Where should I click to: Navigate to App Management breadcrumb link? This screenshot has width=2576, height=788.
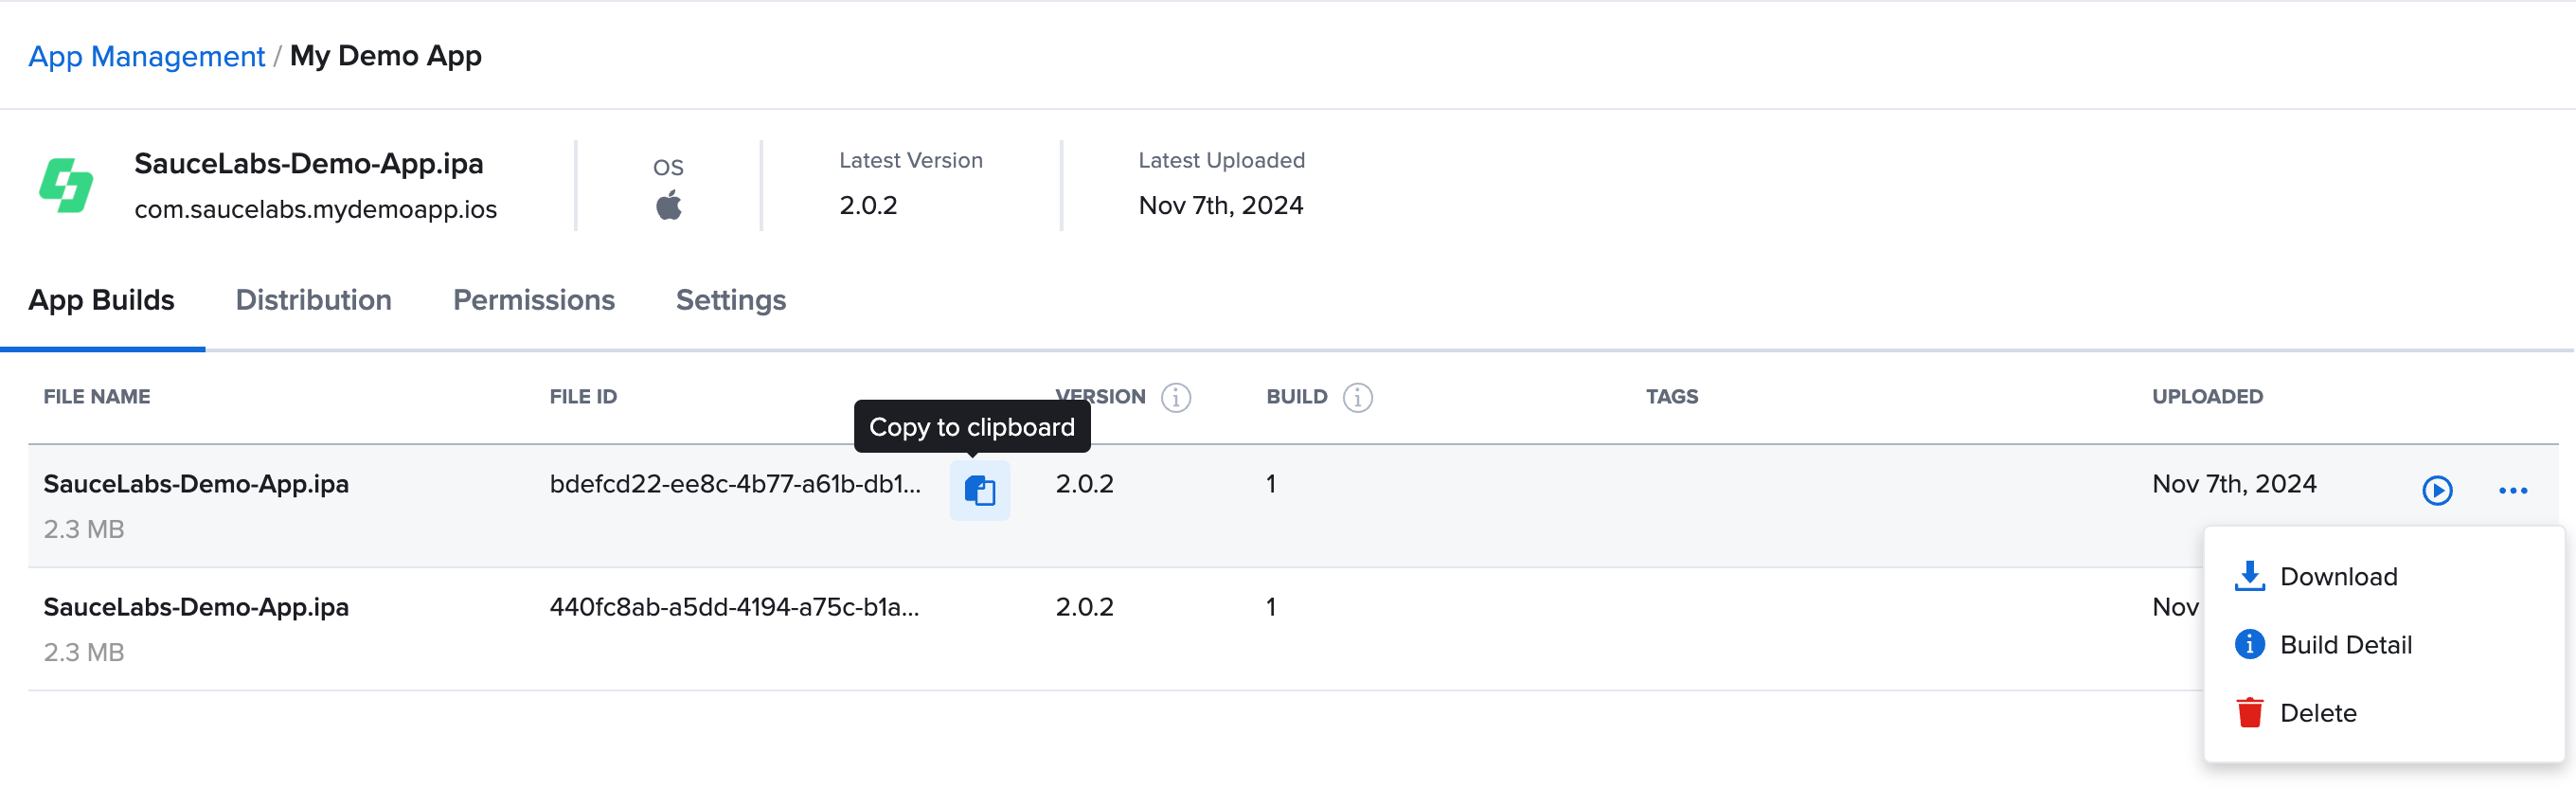point(146,56)
